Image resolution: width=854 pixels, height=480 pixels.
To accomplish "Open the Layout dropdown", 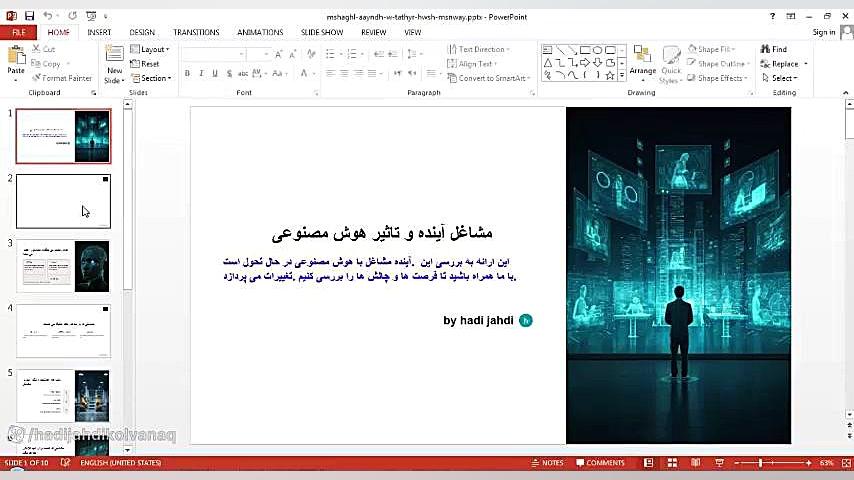I will 150,49.
